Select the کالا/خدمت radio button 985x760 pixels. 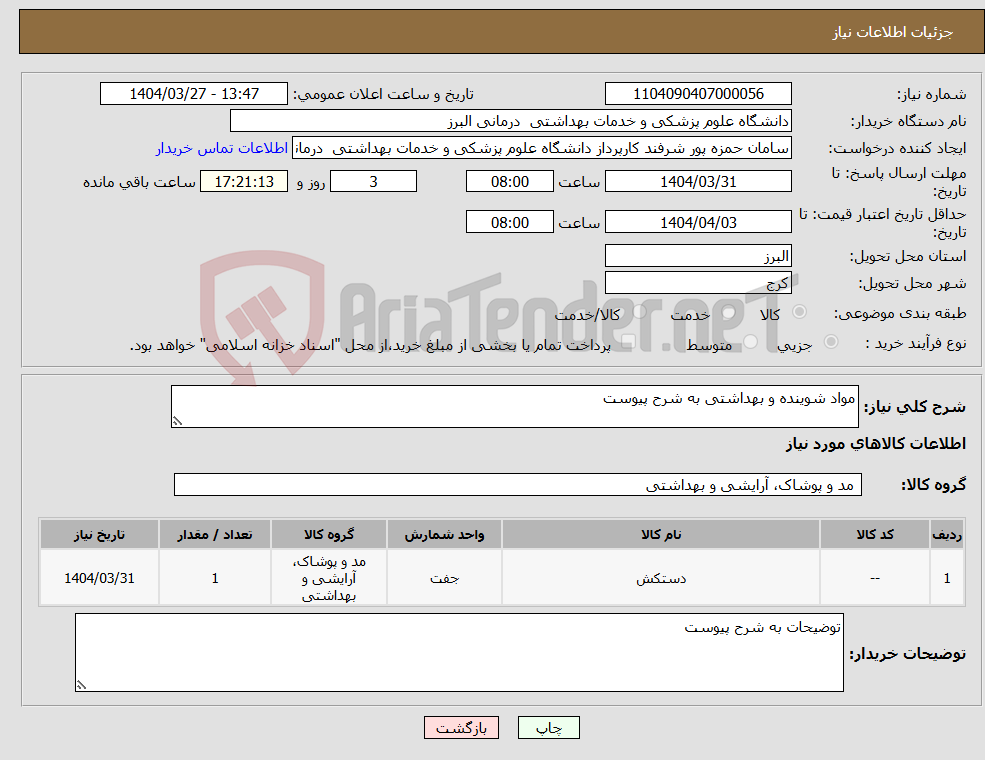639,312
